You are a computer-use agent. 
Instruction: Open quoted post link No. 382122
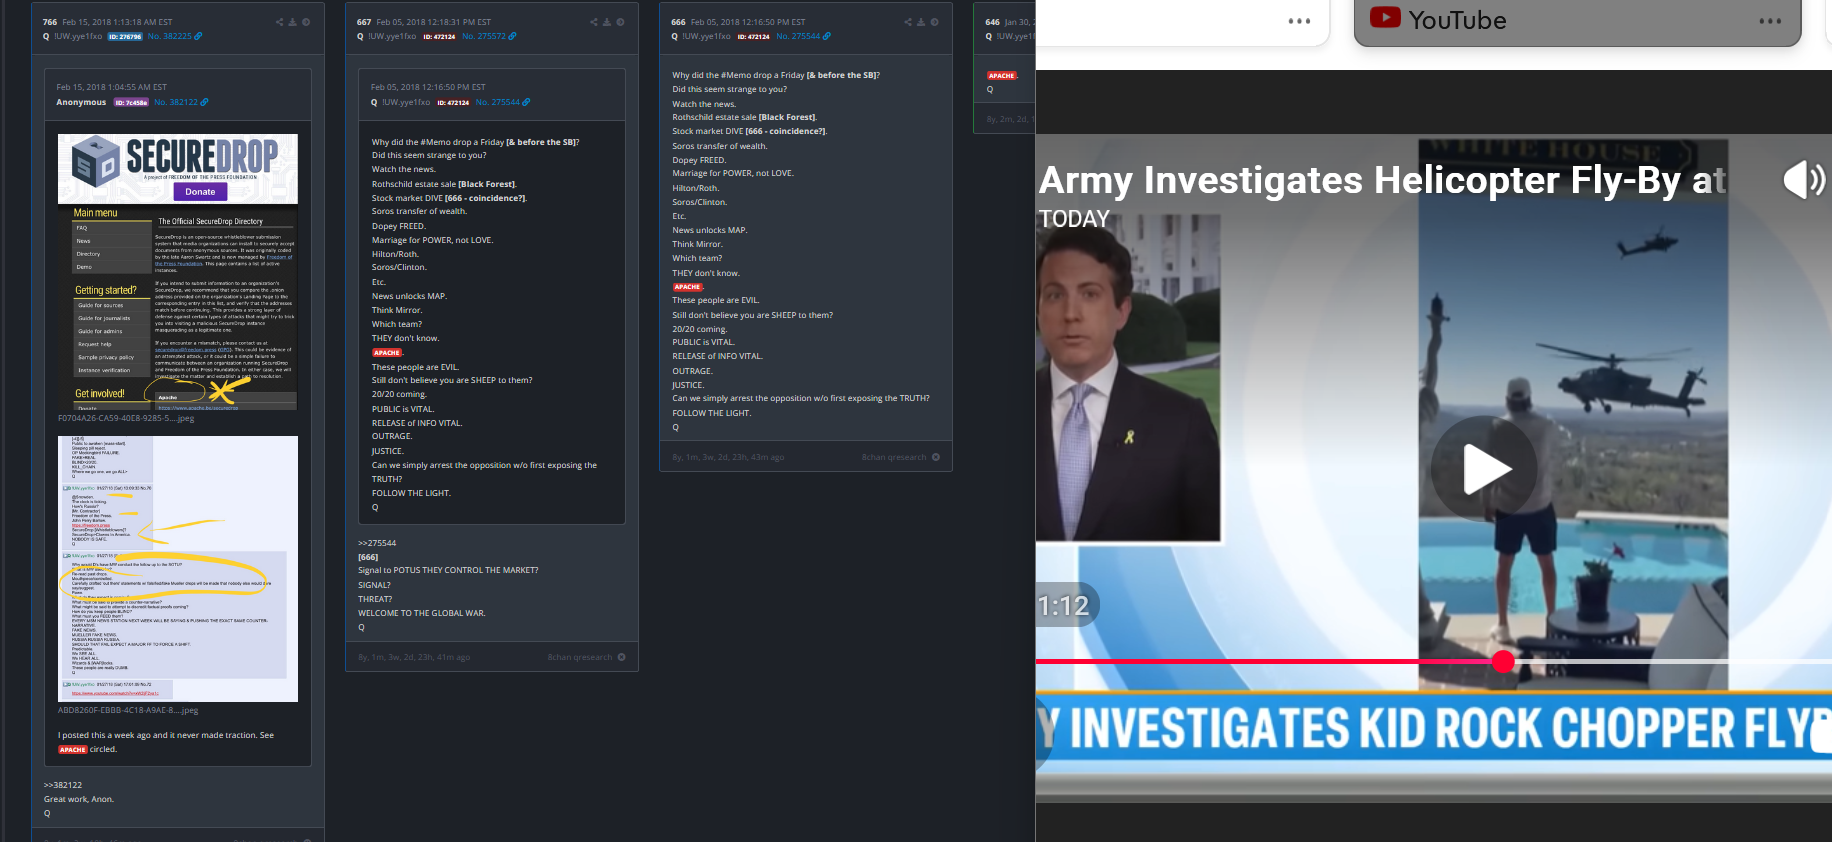pyautogui.click(x=176, y=102)
